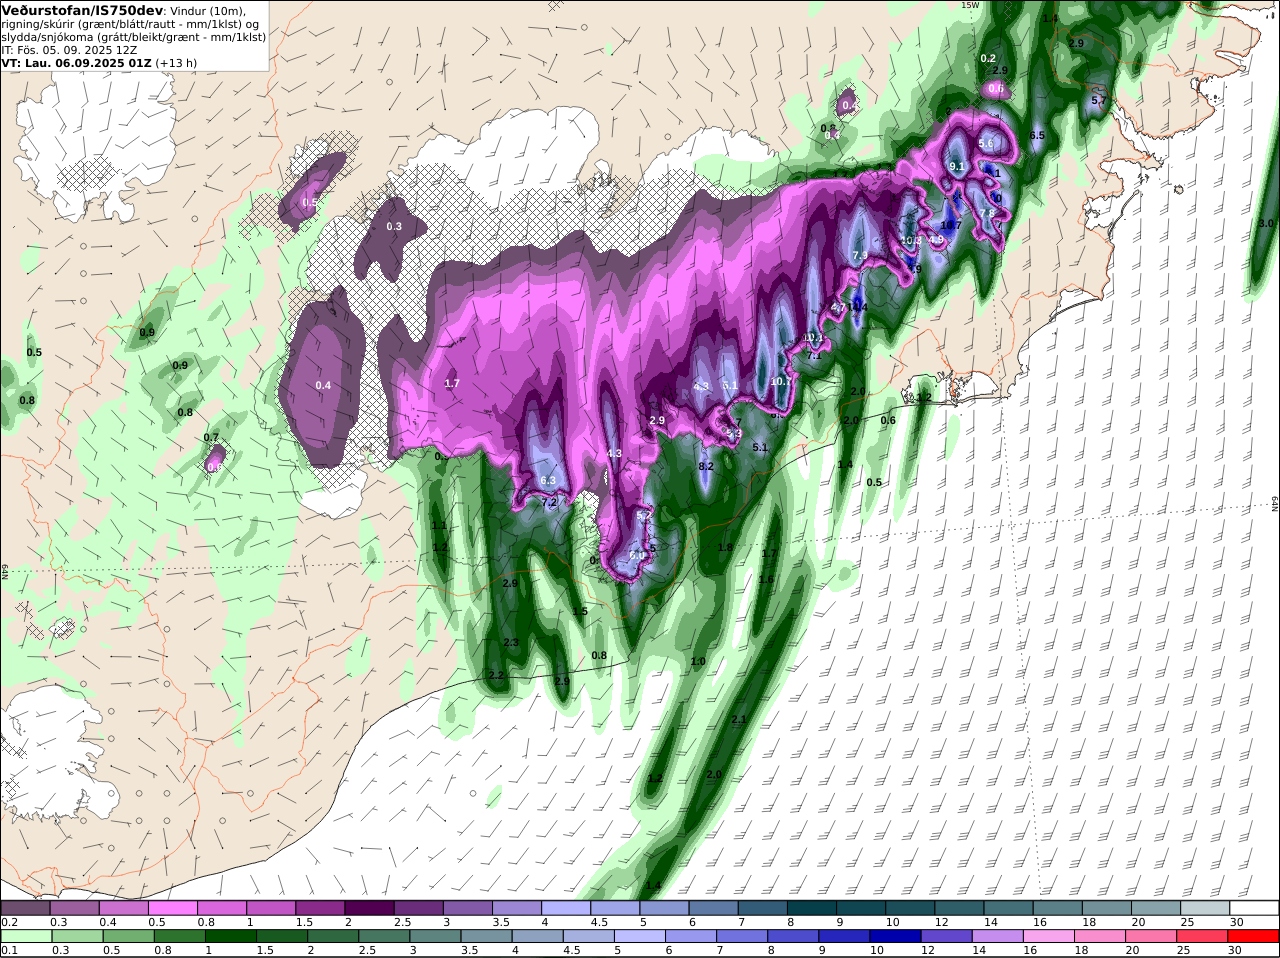Select the darkest purple swatch between 2 and 2.5
This screenshot has width=1280, height=958.
(x=368, y=908)
